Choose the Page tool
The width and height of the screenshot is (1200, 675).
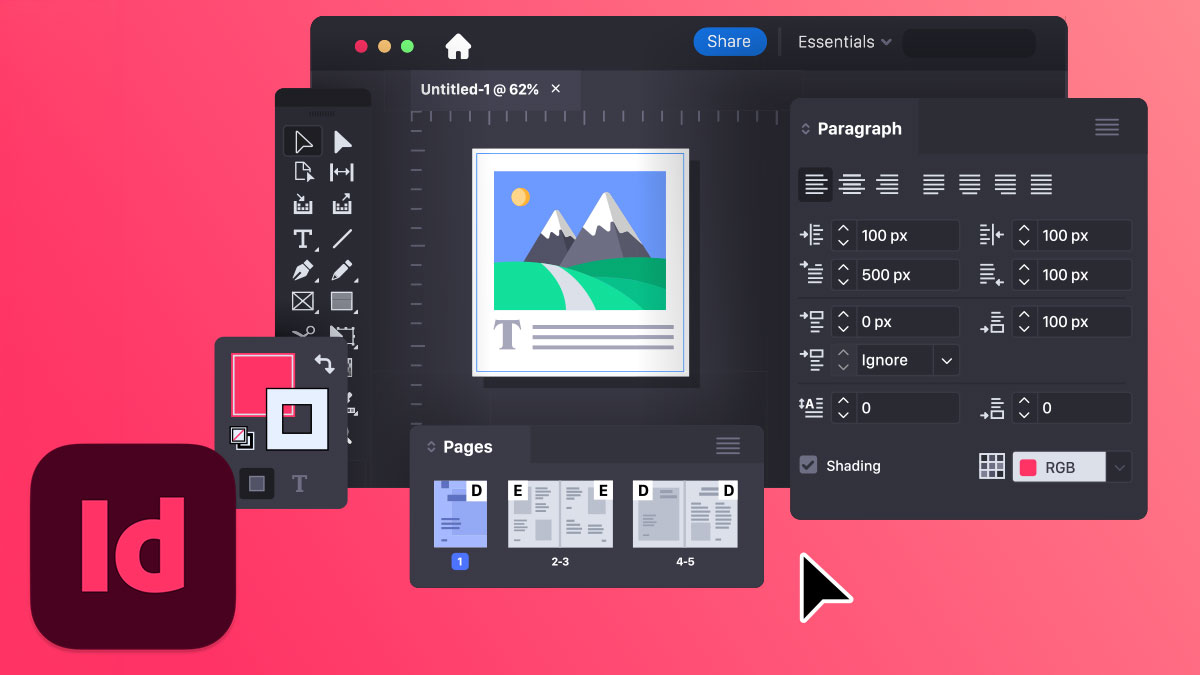303,172
